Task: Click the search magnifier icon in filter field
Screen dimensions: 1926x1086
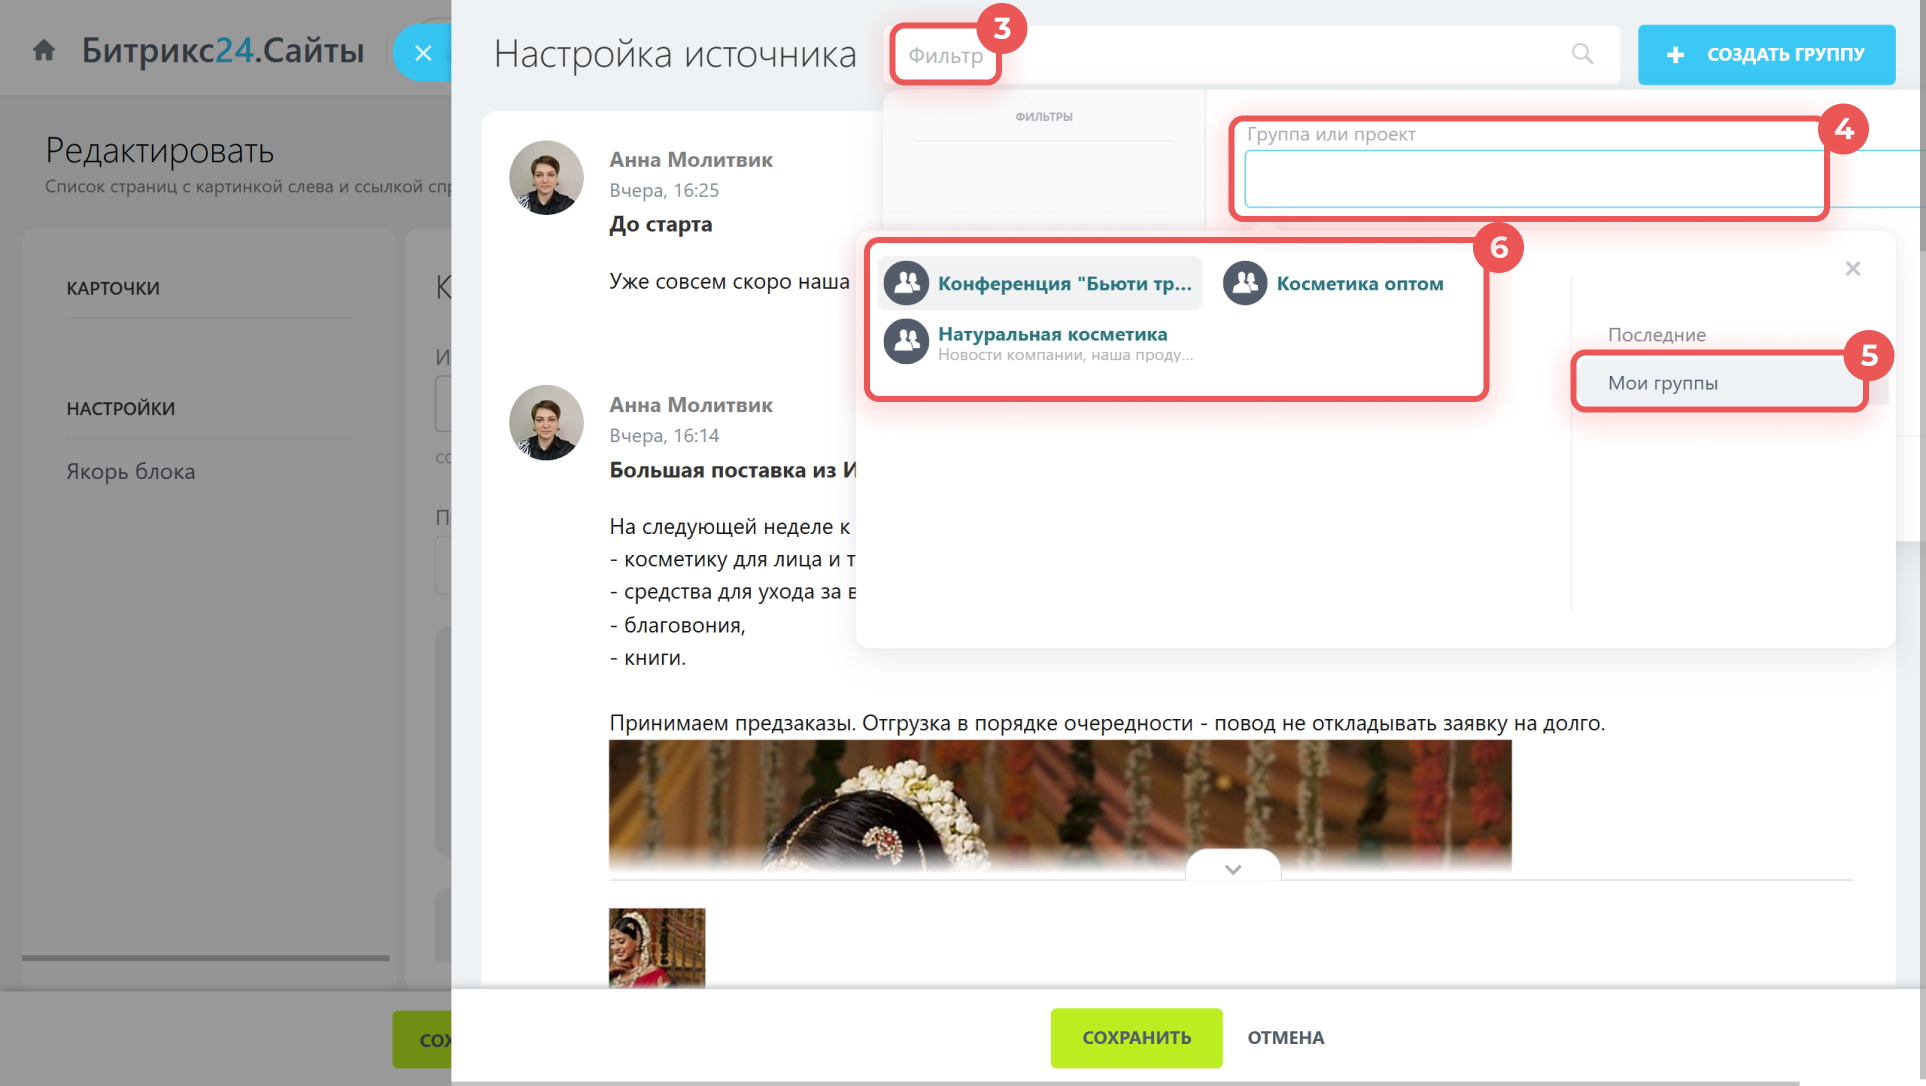Action: pyautogui.click(x=1582, y=54)
